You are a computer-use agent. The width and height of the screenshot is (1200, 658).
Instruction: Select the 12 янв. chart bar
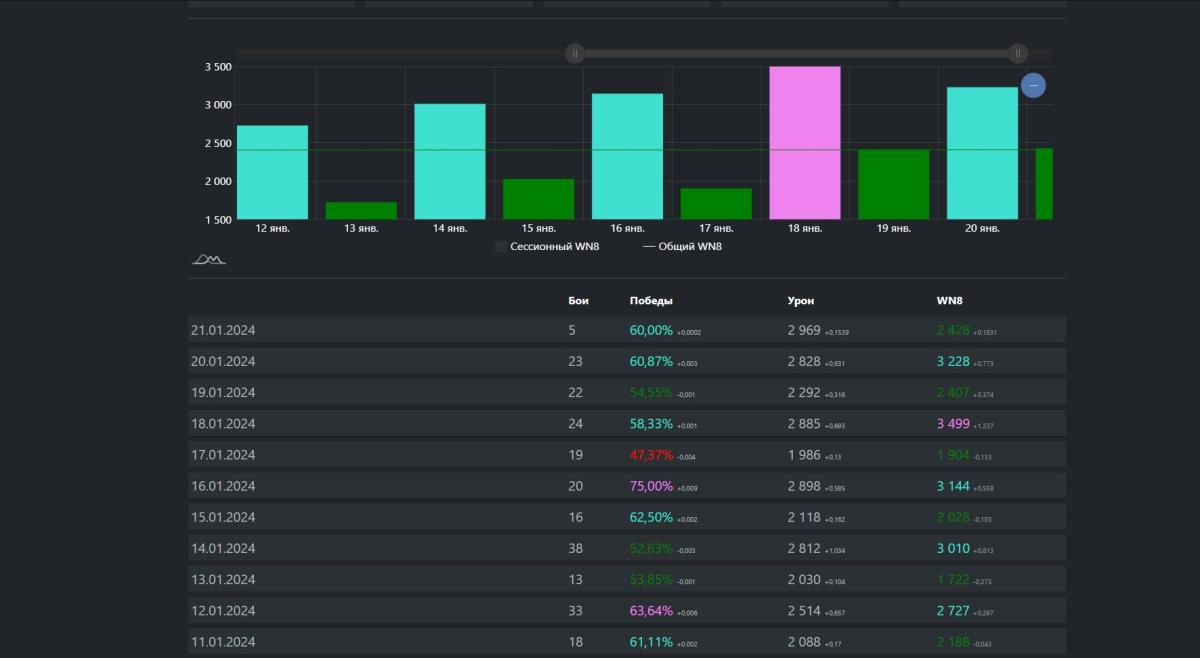tap(272, 172)
